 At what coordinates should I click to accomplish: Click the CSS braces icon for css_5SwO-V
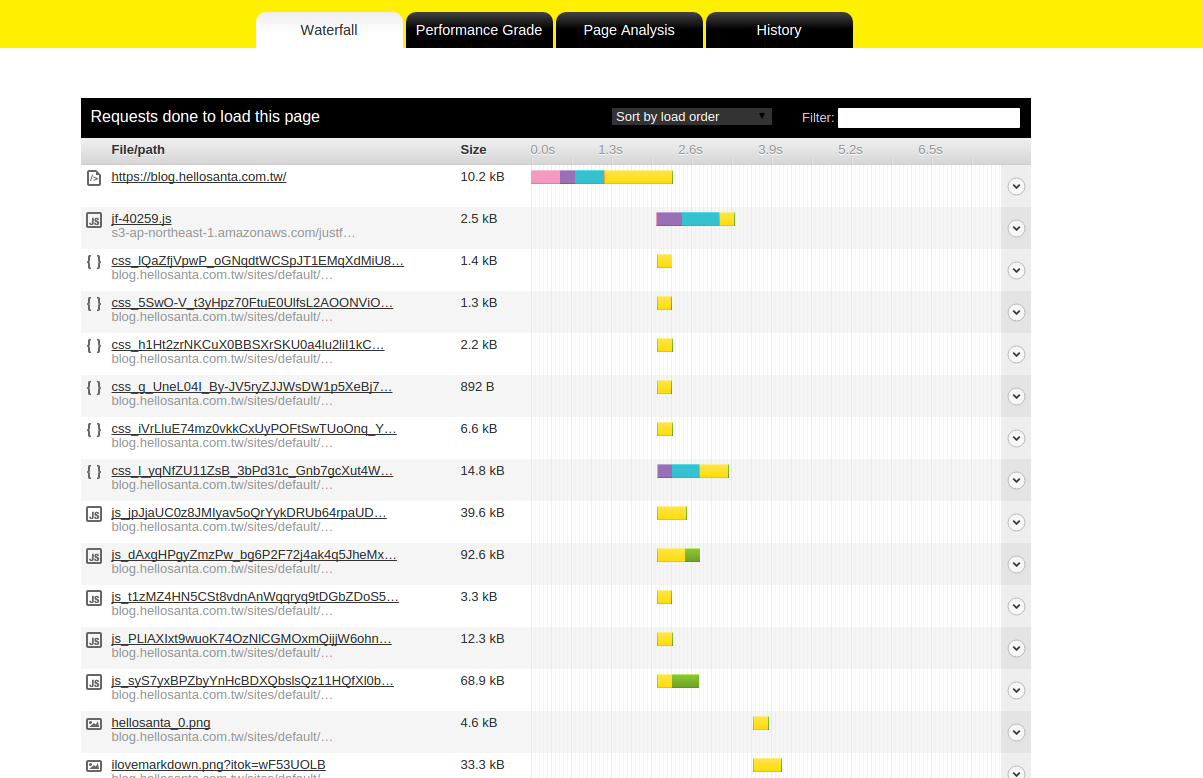click(x=94, y=304)
